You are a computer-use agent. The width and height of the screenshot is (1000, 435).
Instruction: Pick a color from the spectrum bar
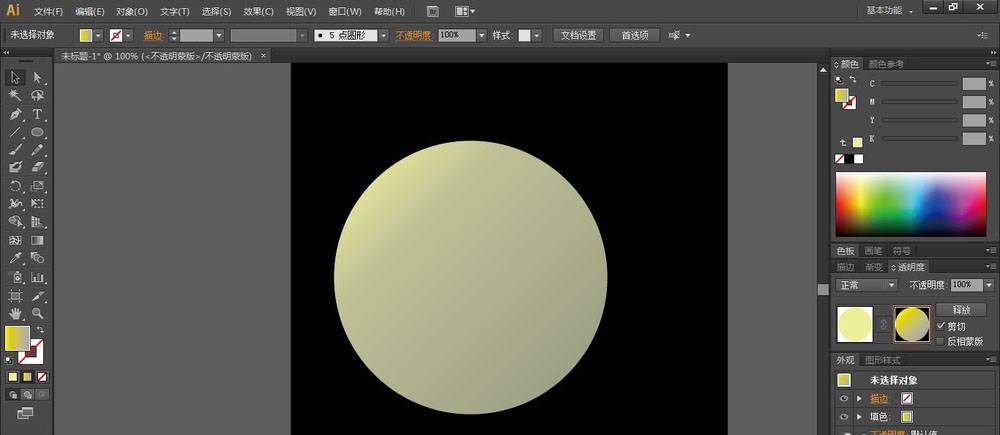[908, 204]
